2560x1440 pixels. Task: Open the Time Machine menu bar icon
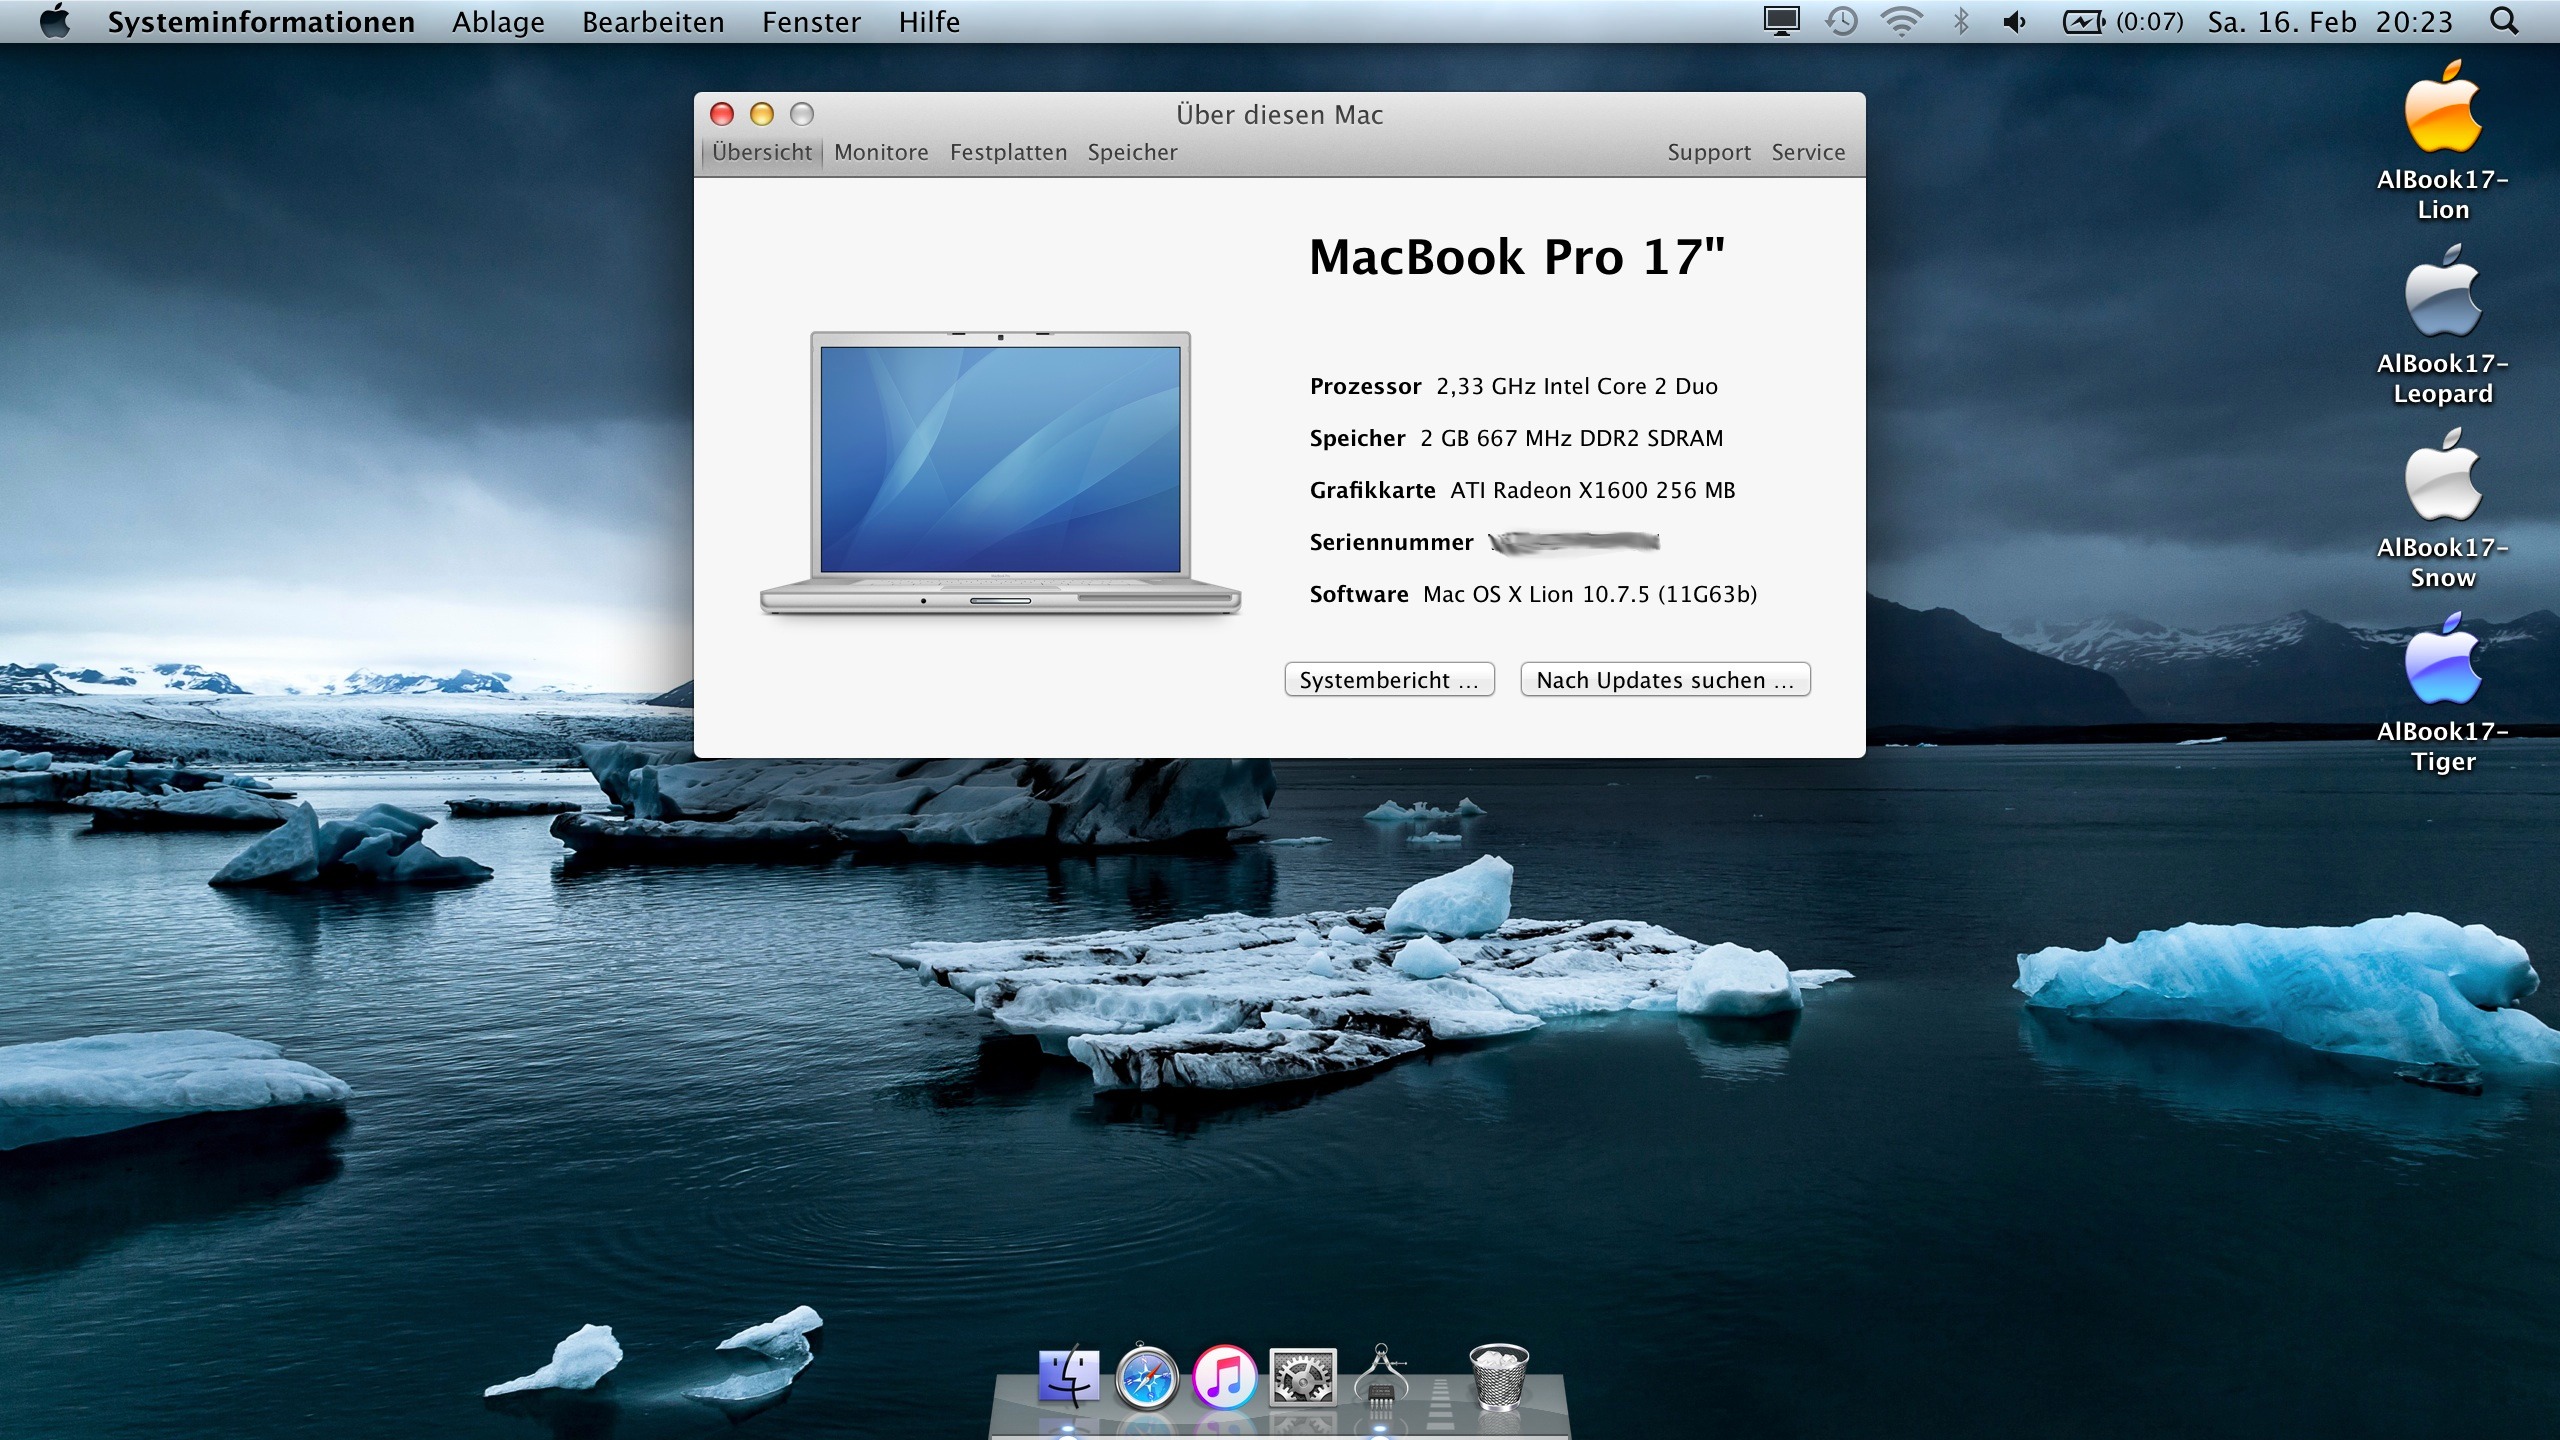pyautogui.click(x=1841, y=21)
